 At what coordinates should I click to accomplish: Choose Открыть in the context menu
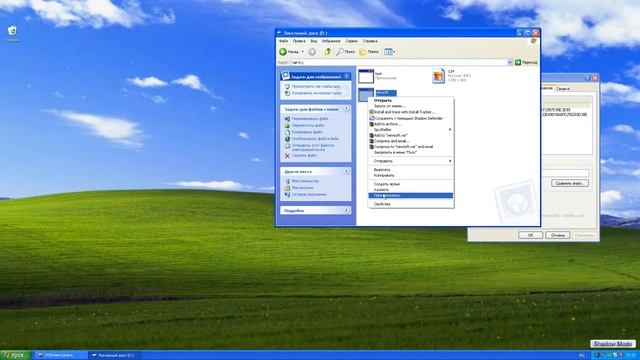tap(411, 100)
